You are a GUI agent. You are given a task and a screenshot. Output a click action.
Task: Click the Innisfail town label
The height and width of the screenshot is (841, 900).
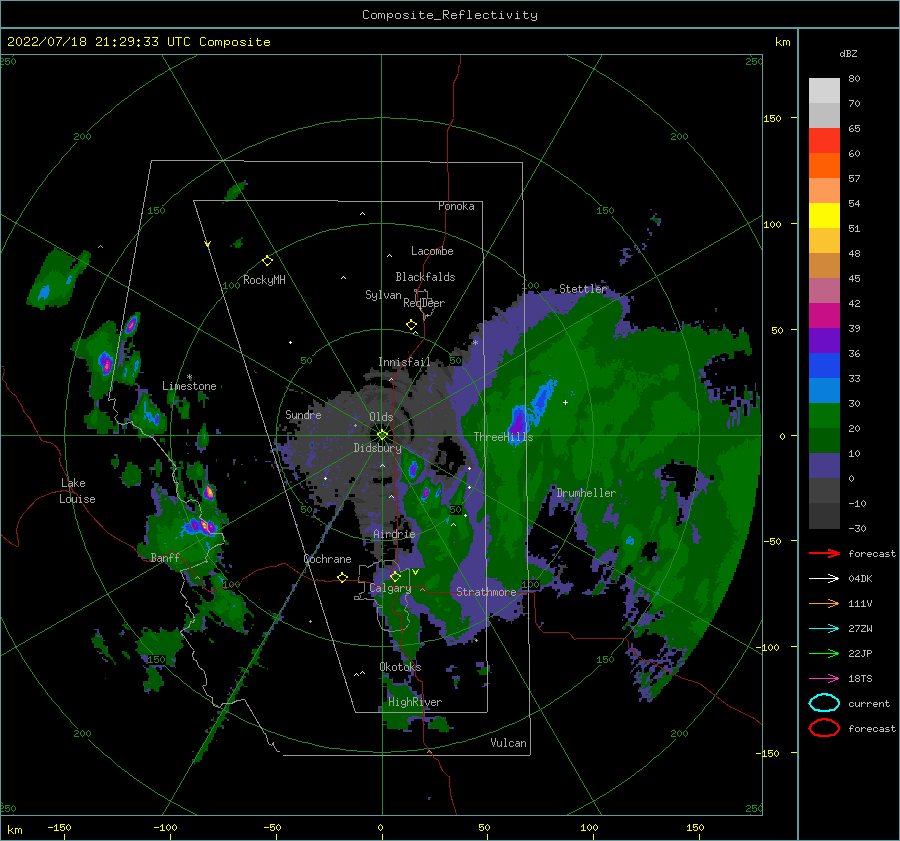tap(404, 362)
